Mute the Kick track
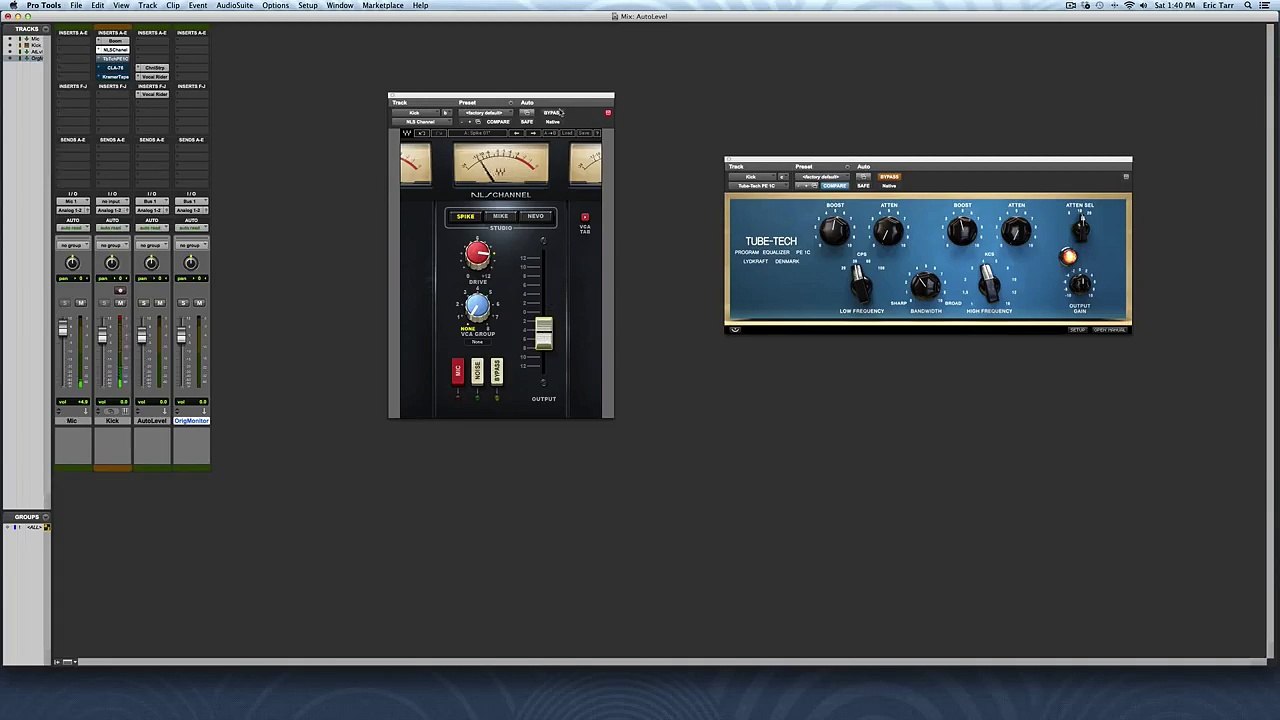Viewport: 1280px width, 720px height. point(120,303)
